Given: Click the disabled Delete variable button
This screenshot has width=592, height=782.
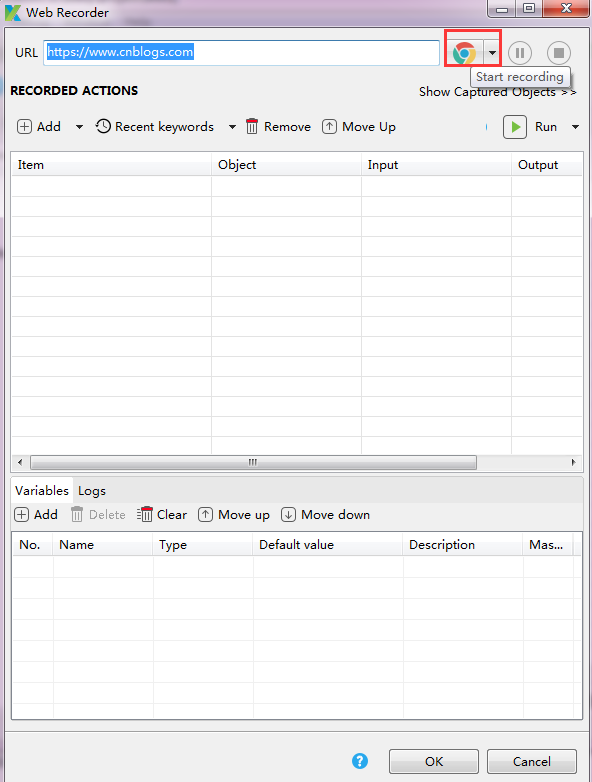Looking at the screenshot, I should 98,515.
